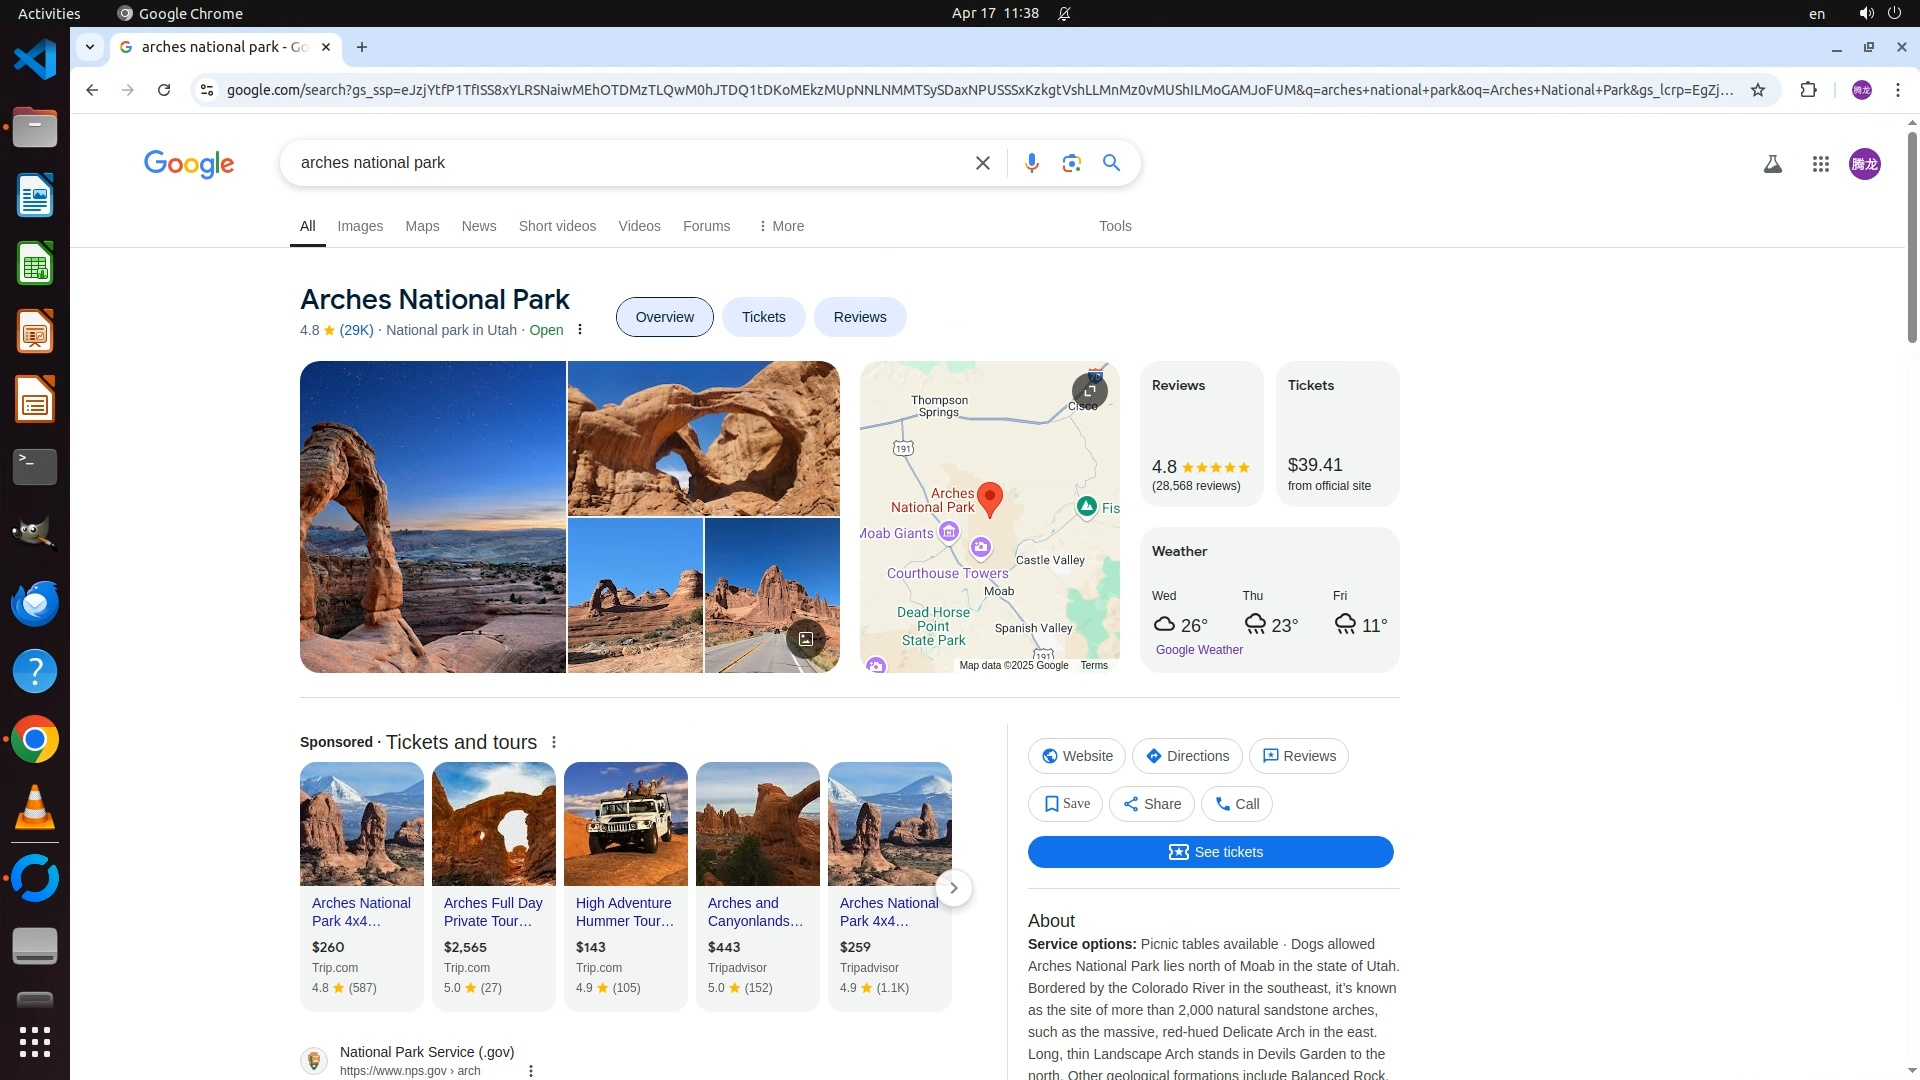Reload the current page

164,90
